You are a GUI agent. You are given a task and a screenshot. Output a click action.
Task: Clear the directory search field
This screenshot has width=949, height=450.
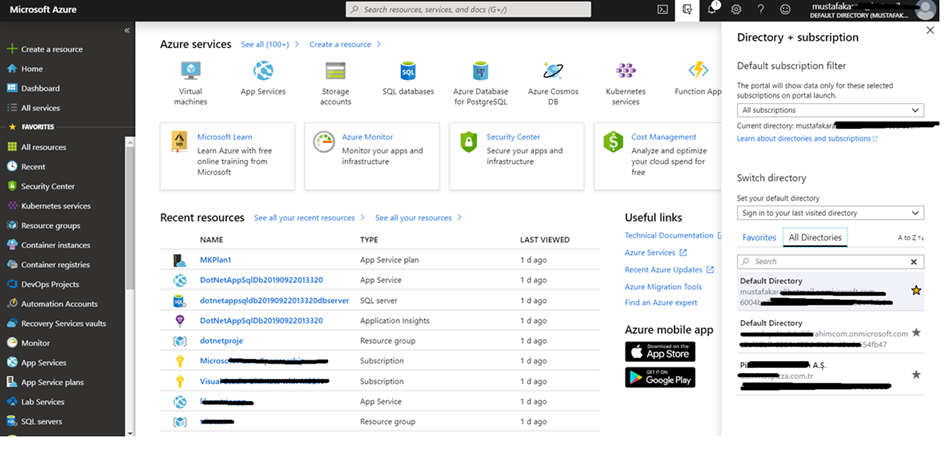[914, 262]
